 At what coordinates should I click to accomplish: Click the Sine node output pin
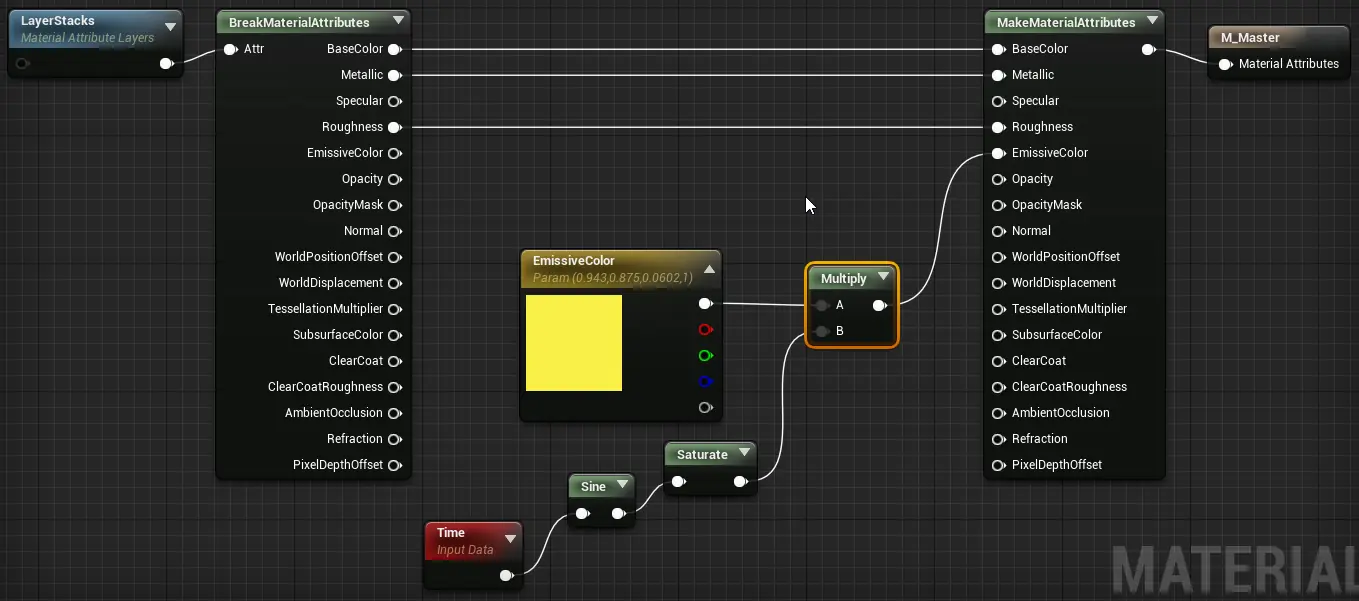[x=619, y=514]
